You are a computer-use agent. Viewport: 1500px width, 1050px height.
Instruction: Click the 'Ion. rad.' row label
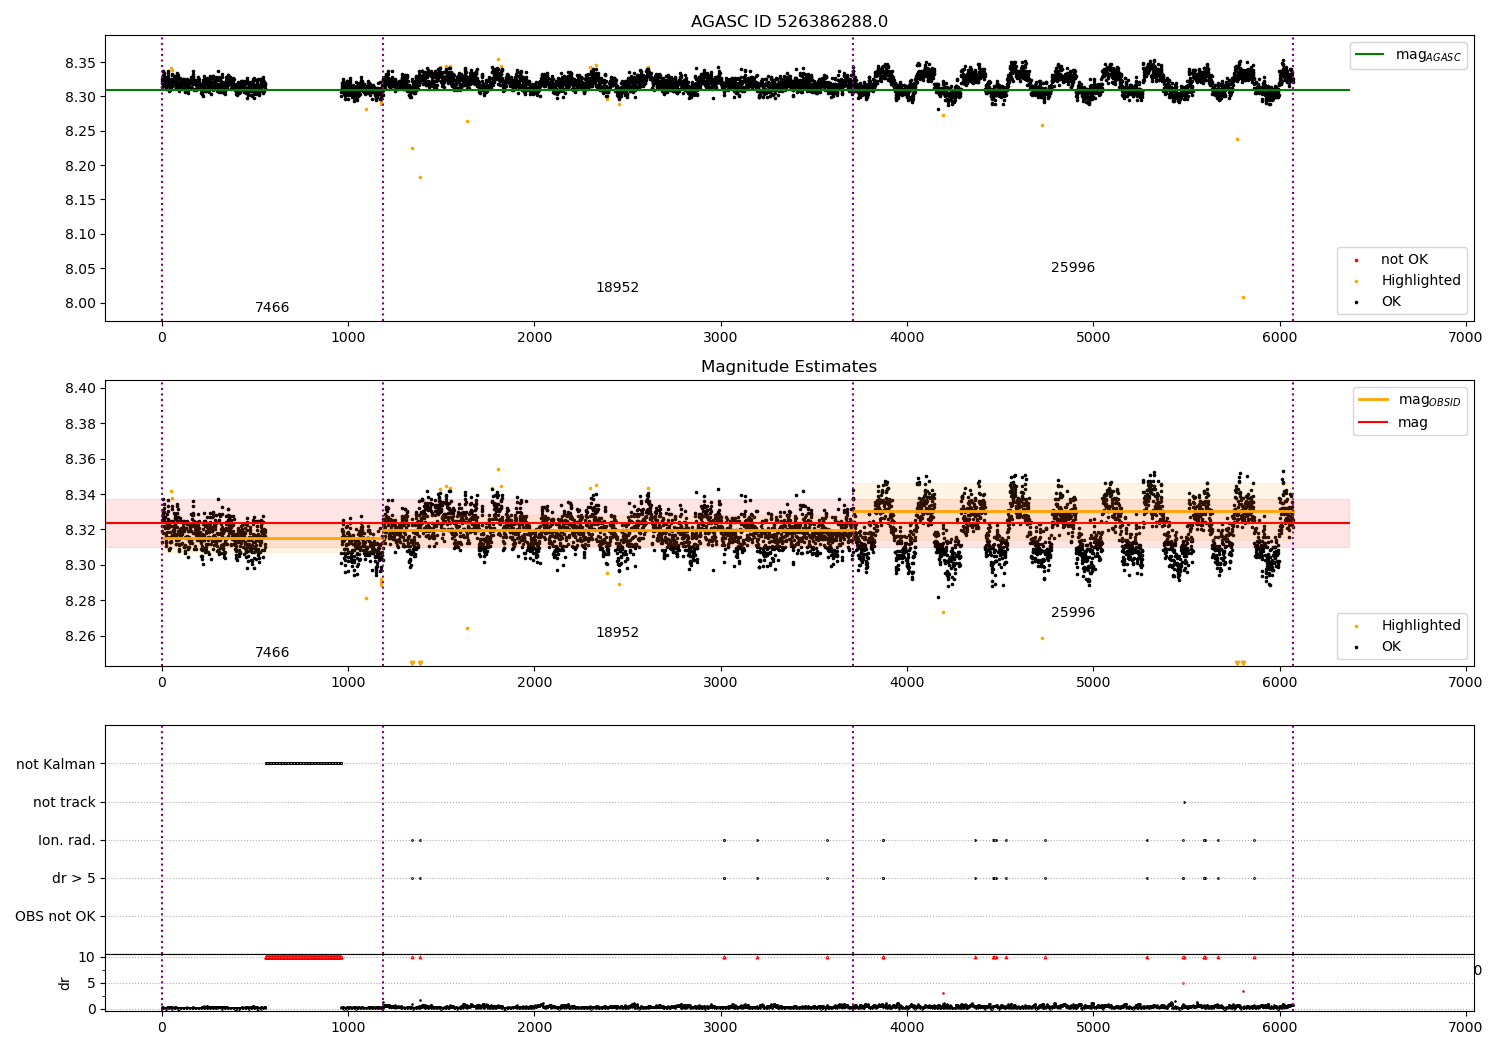[67, 841]
